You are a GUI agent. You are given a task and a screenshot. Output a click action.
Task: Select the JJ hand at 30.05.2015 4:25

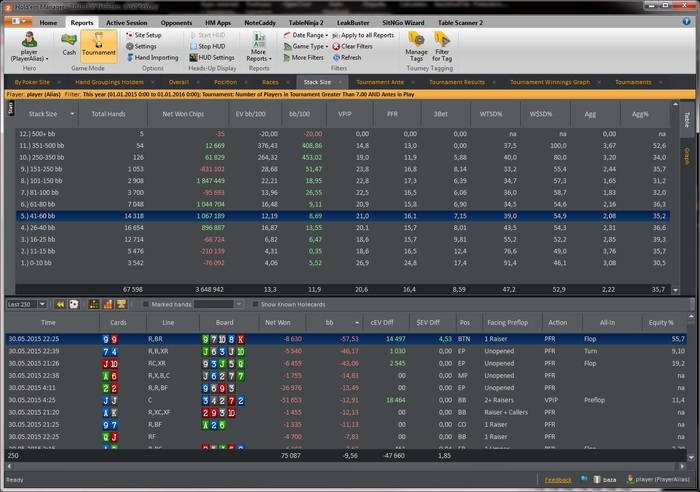[x=346, y=400]
